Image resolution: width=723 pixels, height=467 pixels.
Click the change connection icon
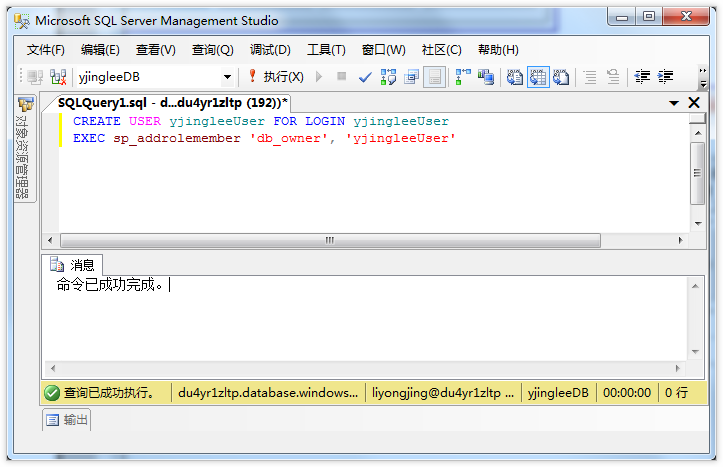pyautogui.click(x=59, y=77)
